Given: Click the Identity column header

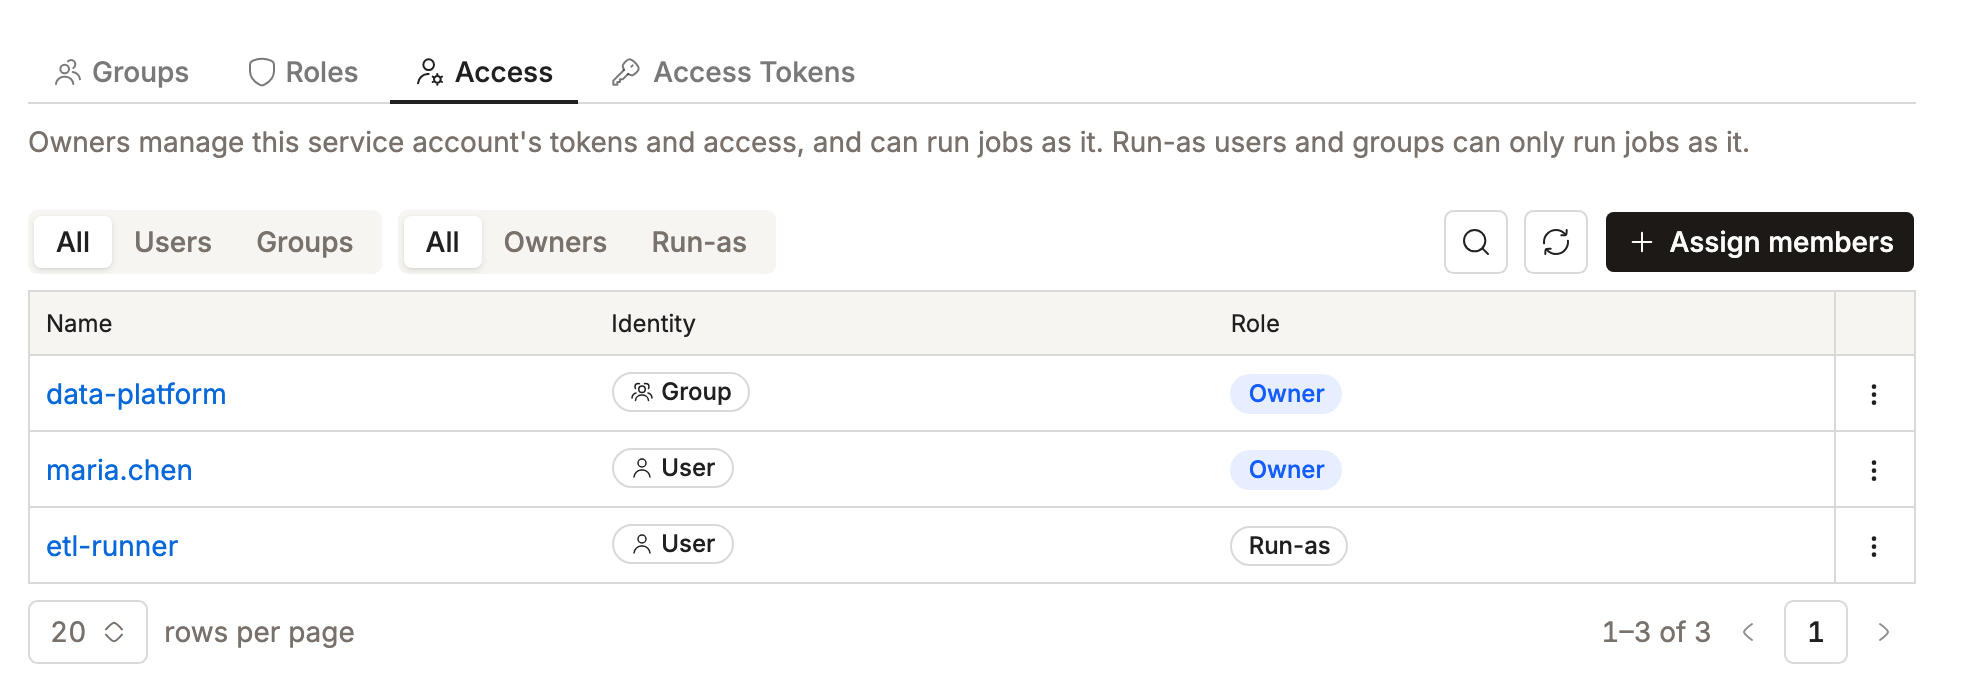Looking at the screenshot, I should tap(653, 323).
